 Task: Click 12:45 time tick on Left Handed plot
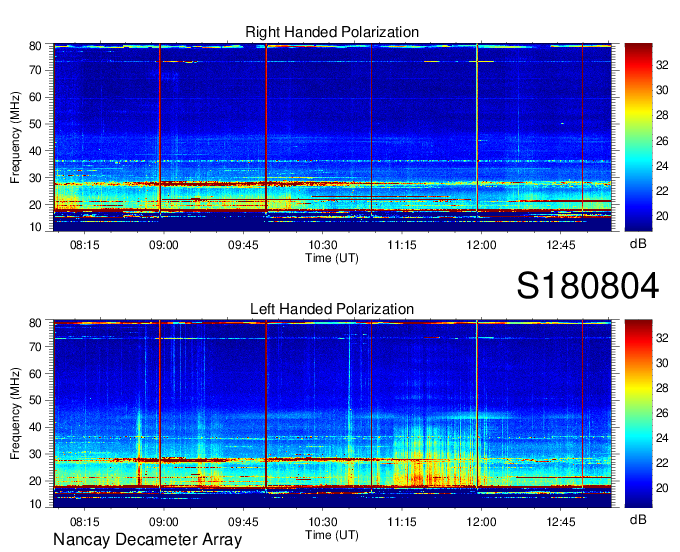pyautogui.click(x=561, y=522)
